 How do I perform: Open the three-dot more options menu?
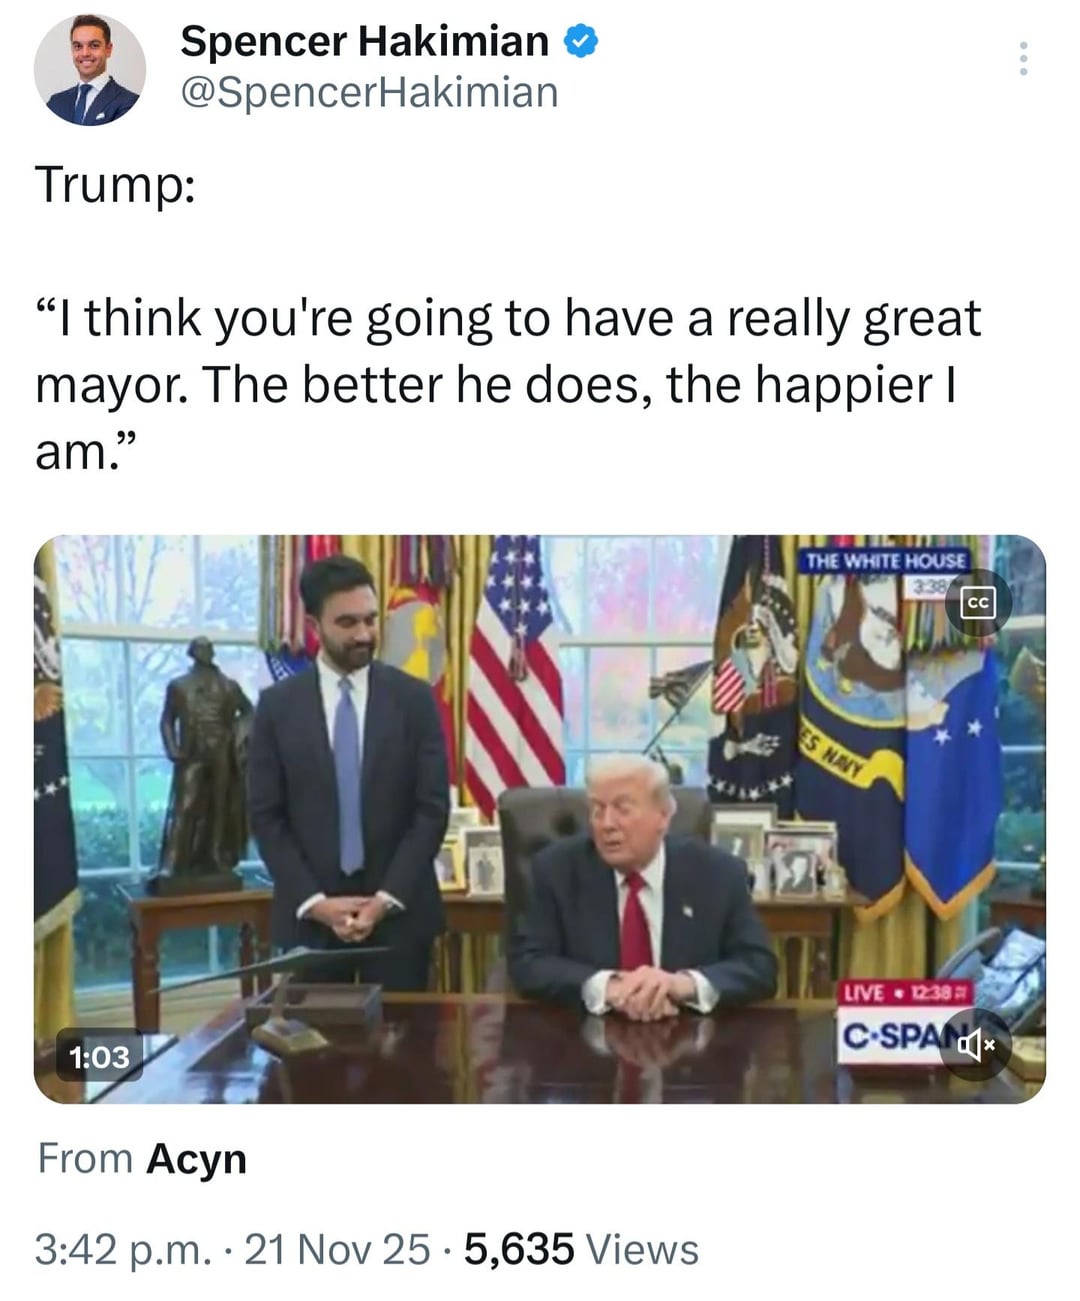click(x=1022, y=59)
